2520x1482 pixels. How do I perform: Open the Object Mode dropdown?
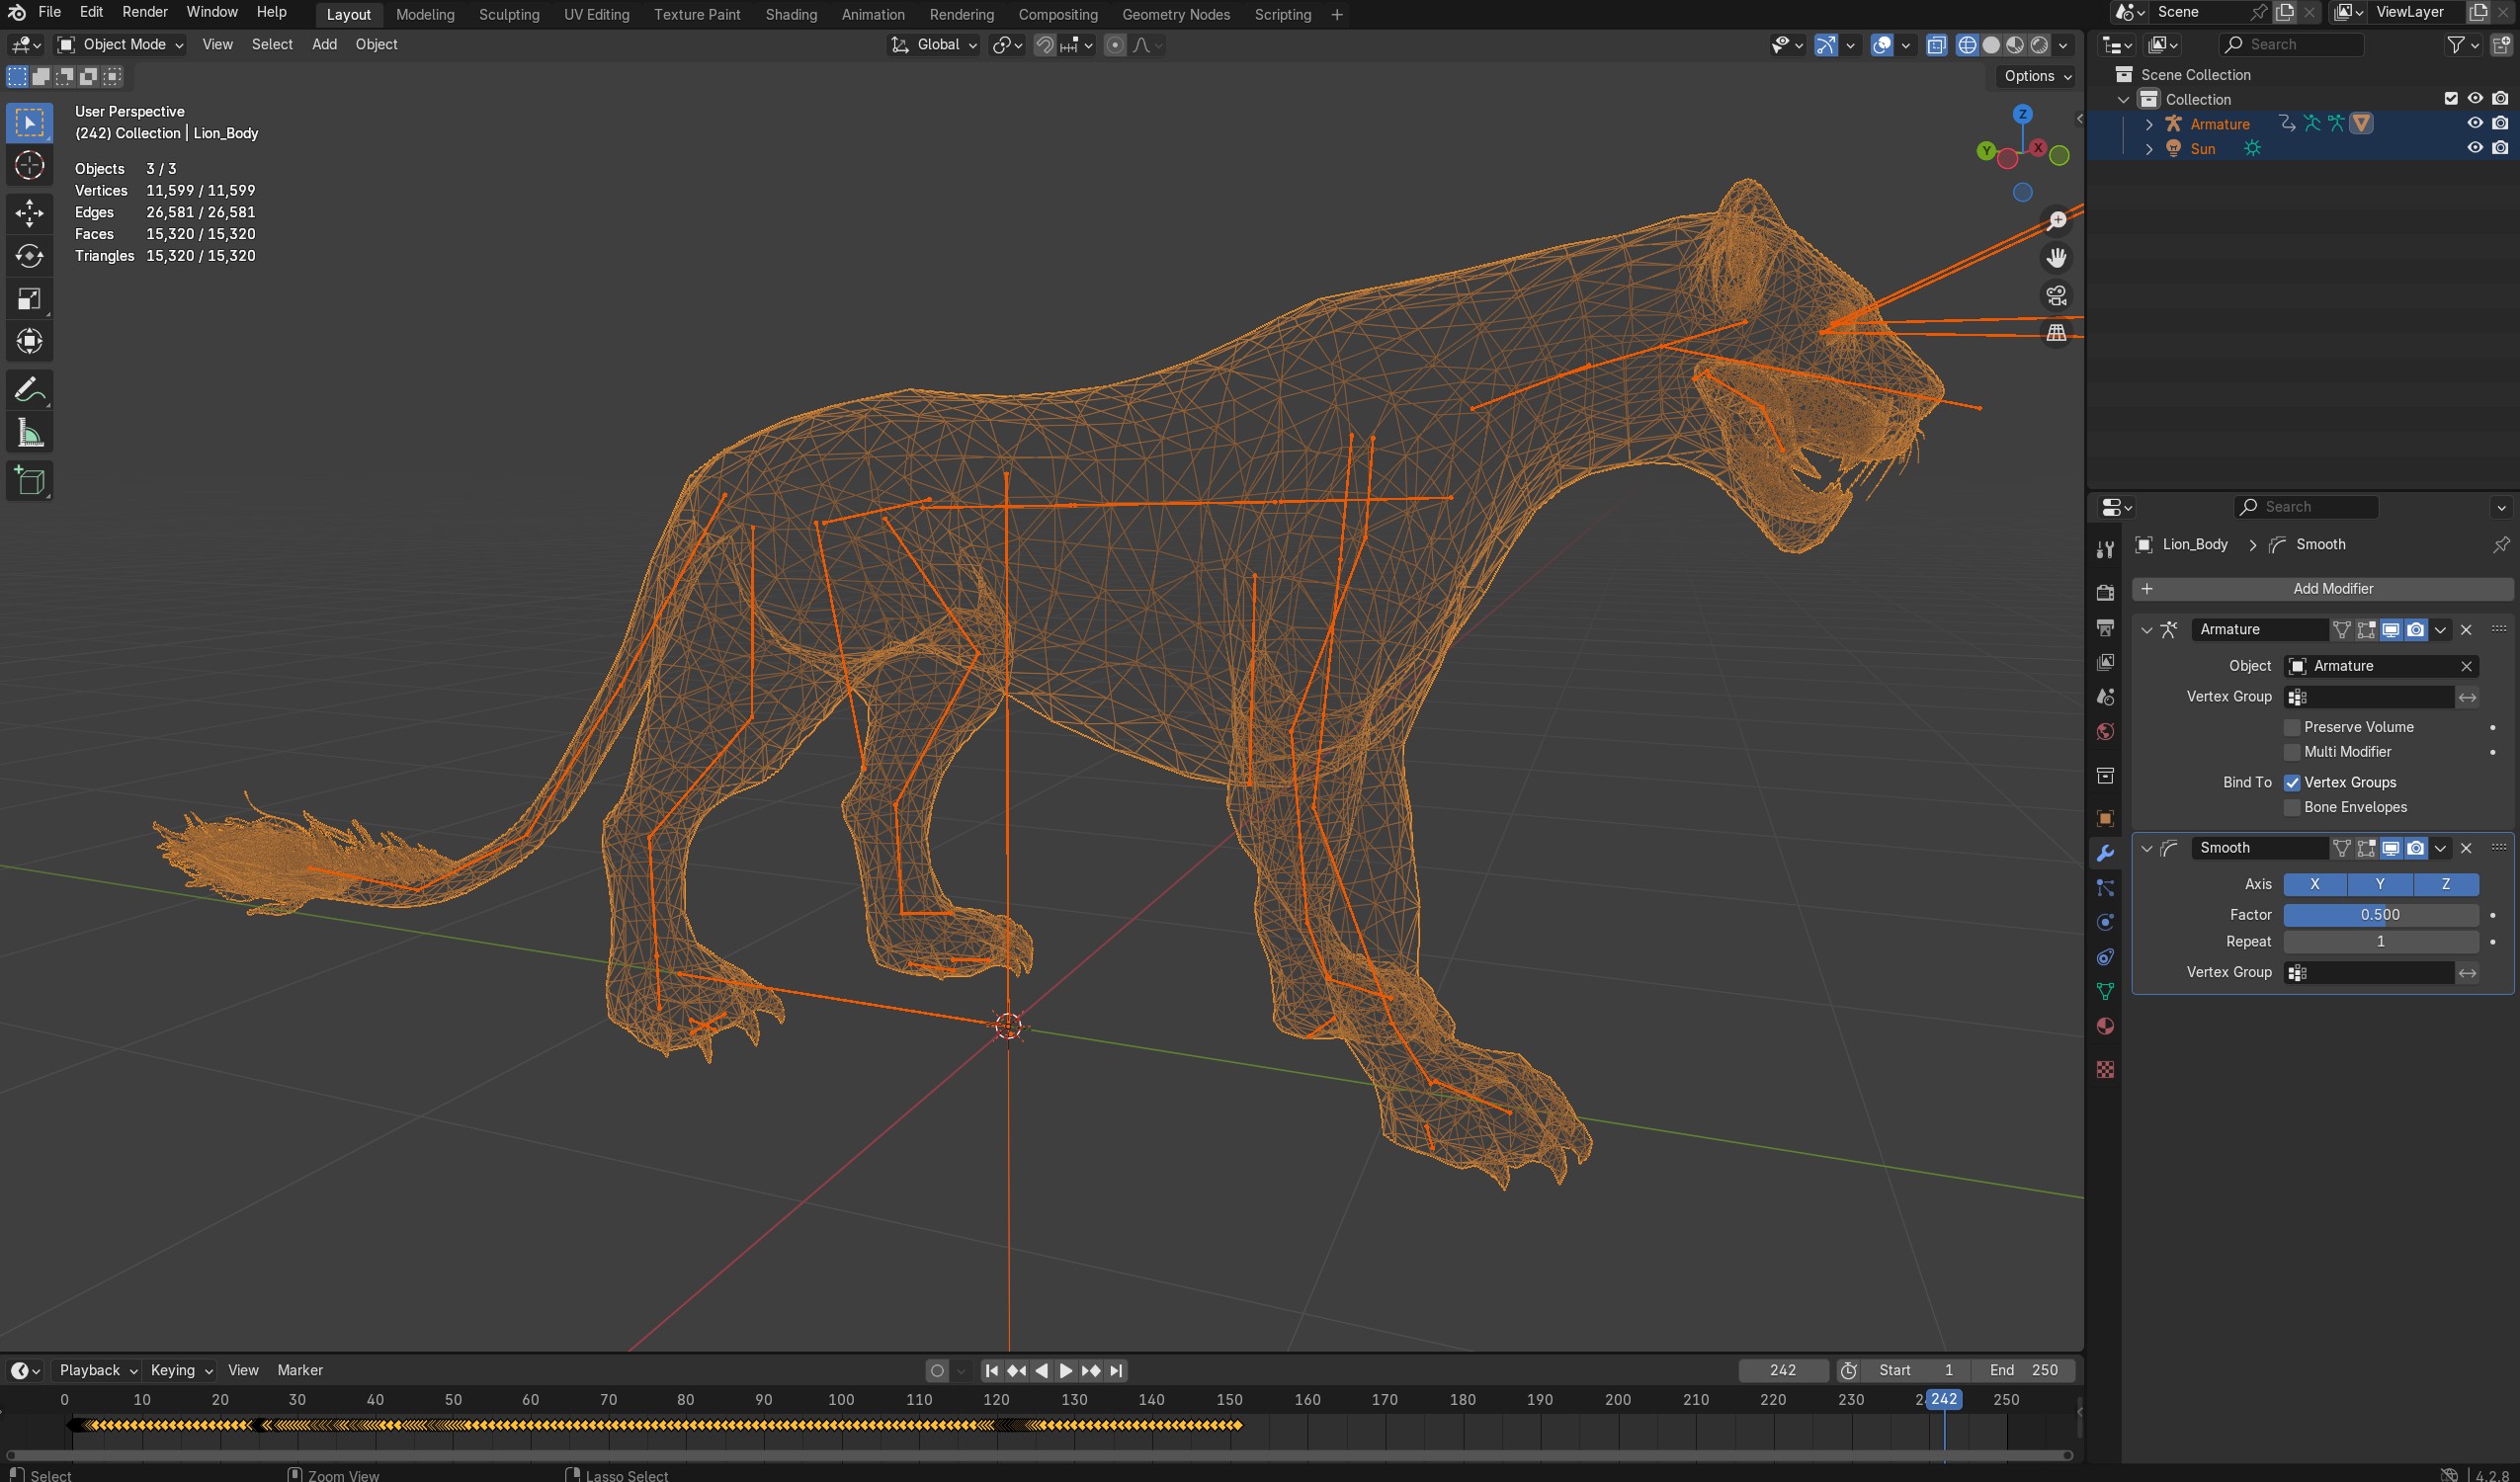(x=121, y=44)
